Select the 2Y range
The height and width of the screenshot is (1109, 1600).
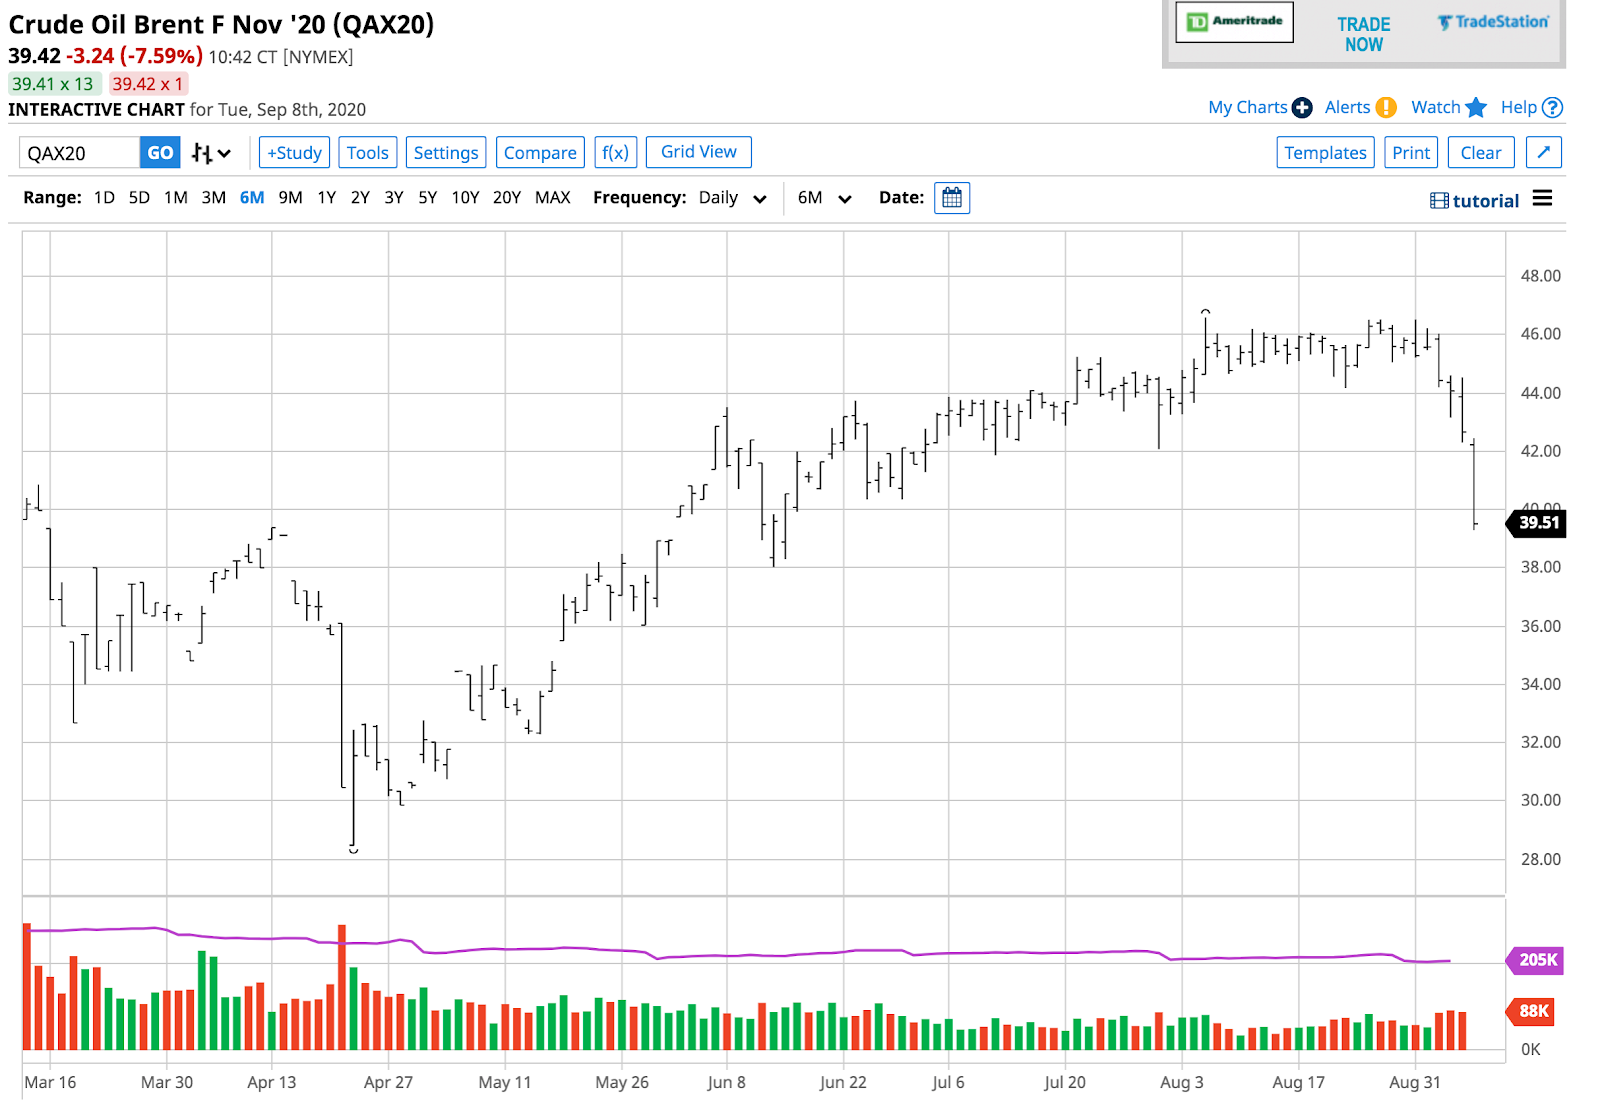tap(360, 198)
